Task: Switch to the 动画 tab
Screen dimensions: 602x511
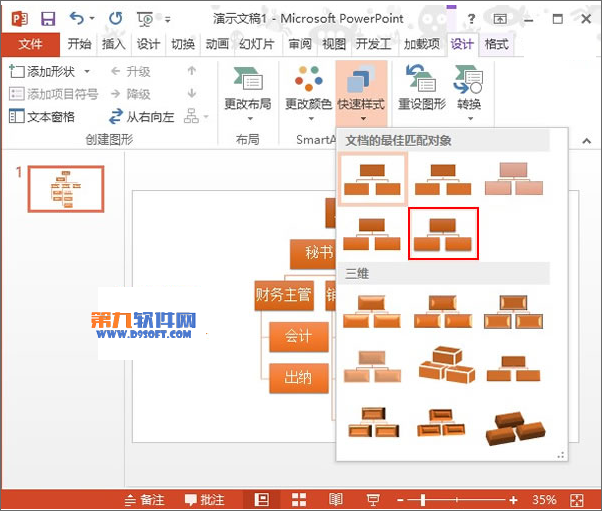Action: pos(217,44)
